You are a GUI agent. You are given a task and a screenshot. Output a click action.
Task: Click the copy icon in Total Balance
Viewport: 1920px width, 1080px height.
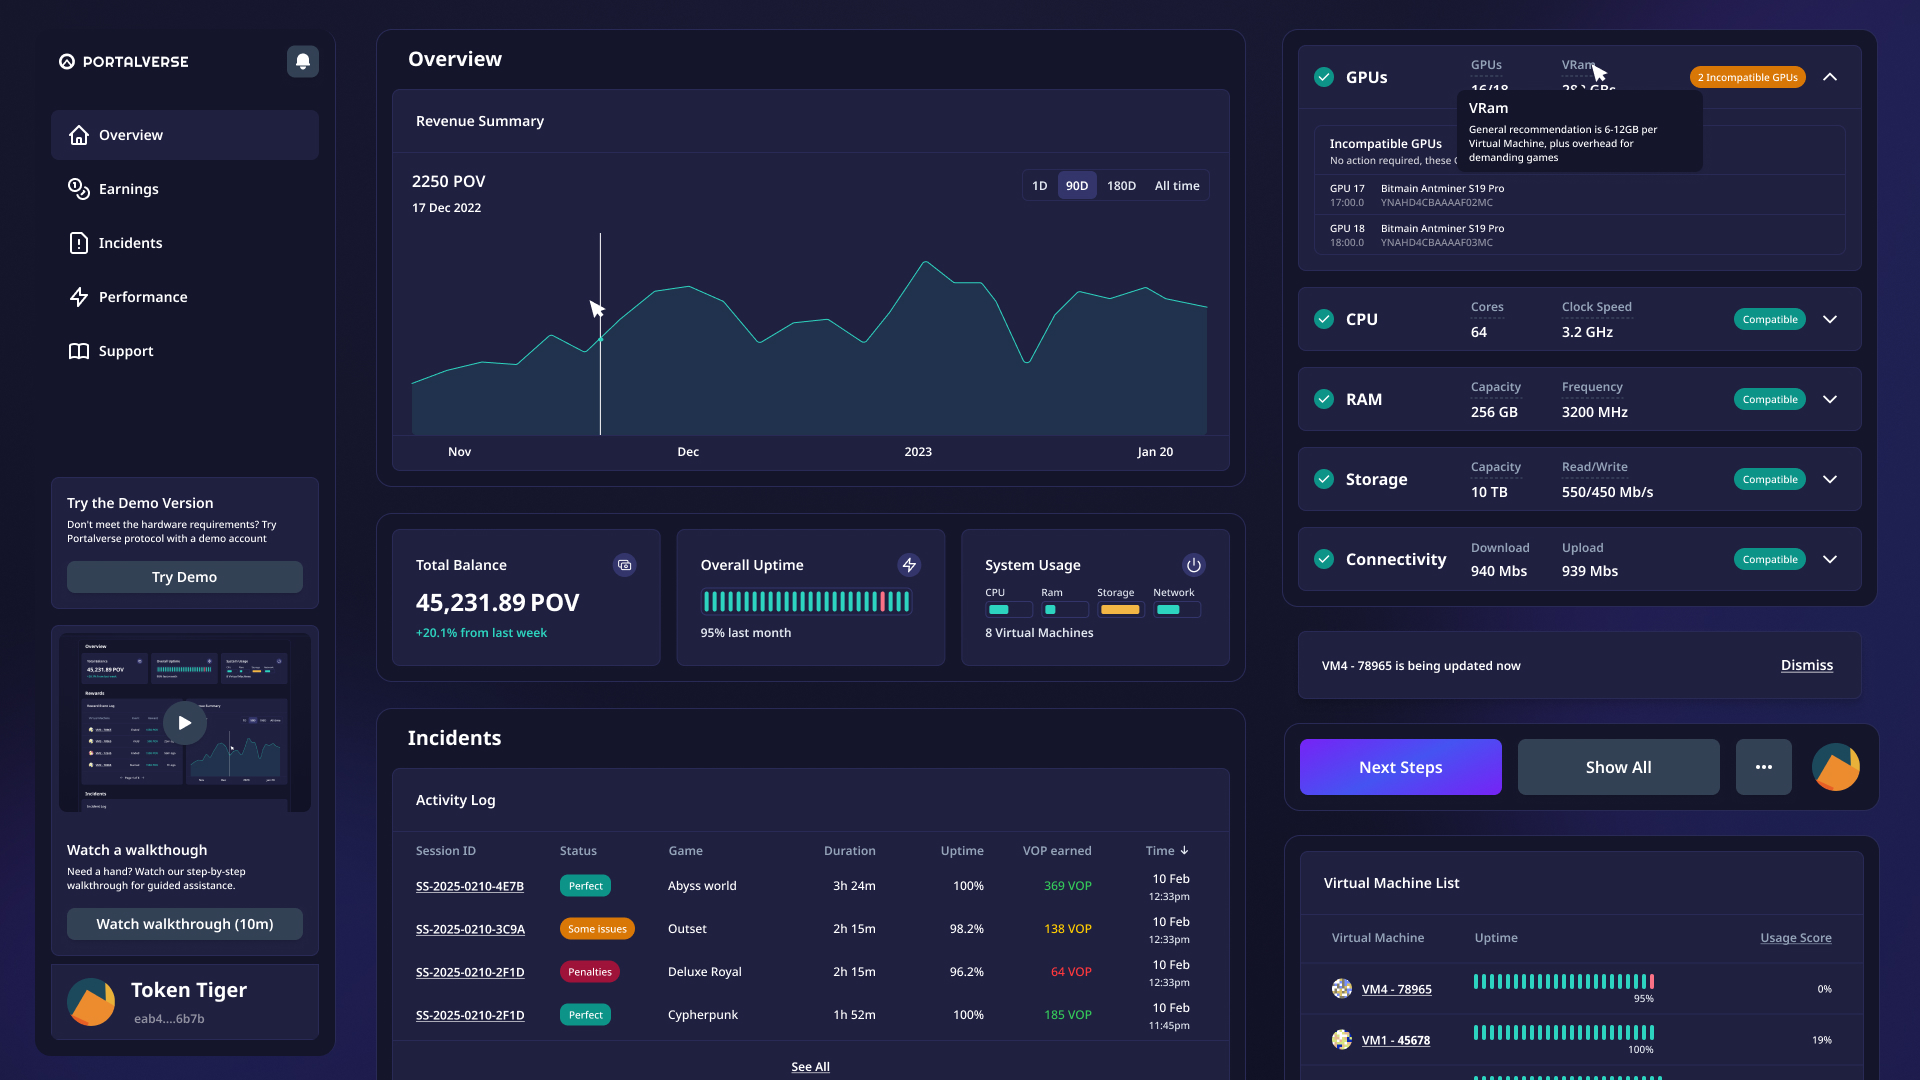(x=624, y=565)
